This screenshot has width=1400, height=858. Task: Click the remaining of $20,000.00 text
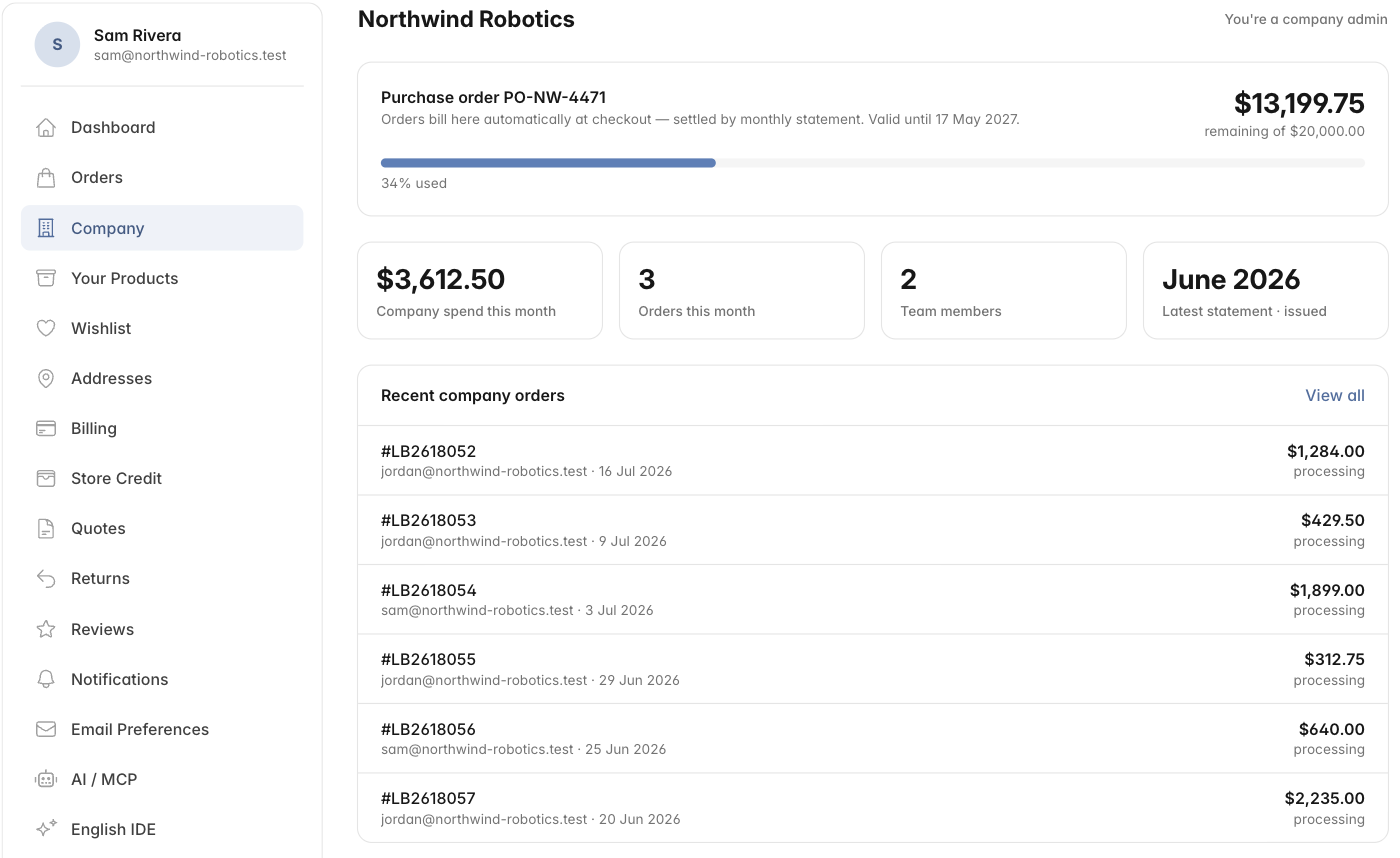tap(1284, 131)
